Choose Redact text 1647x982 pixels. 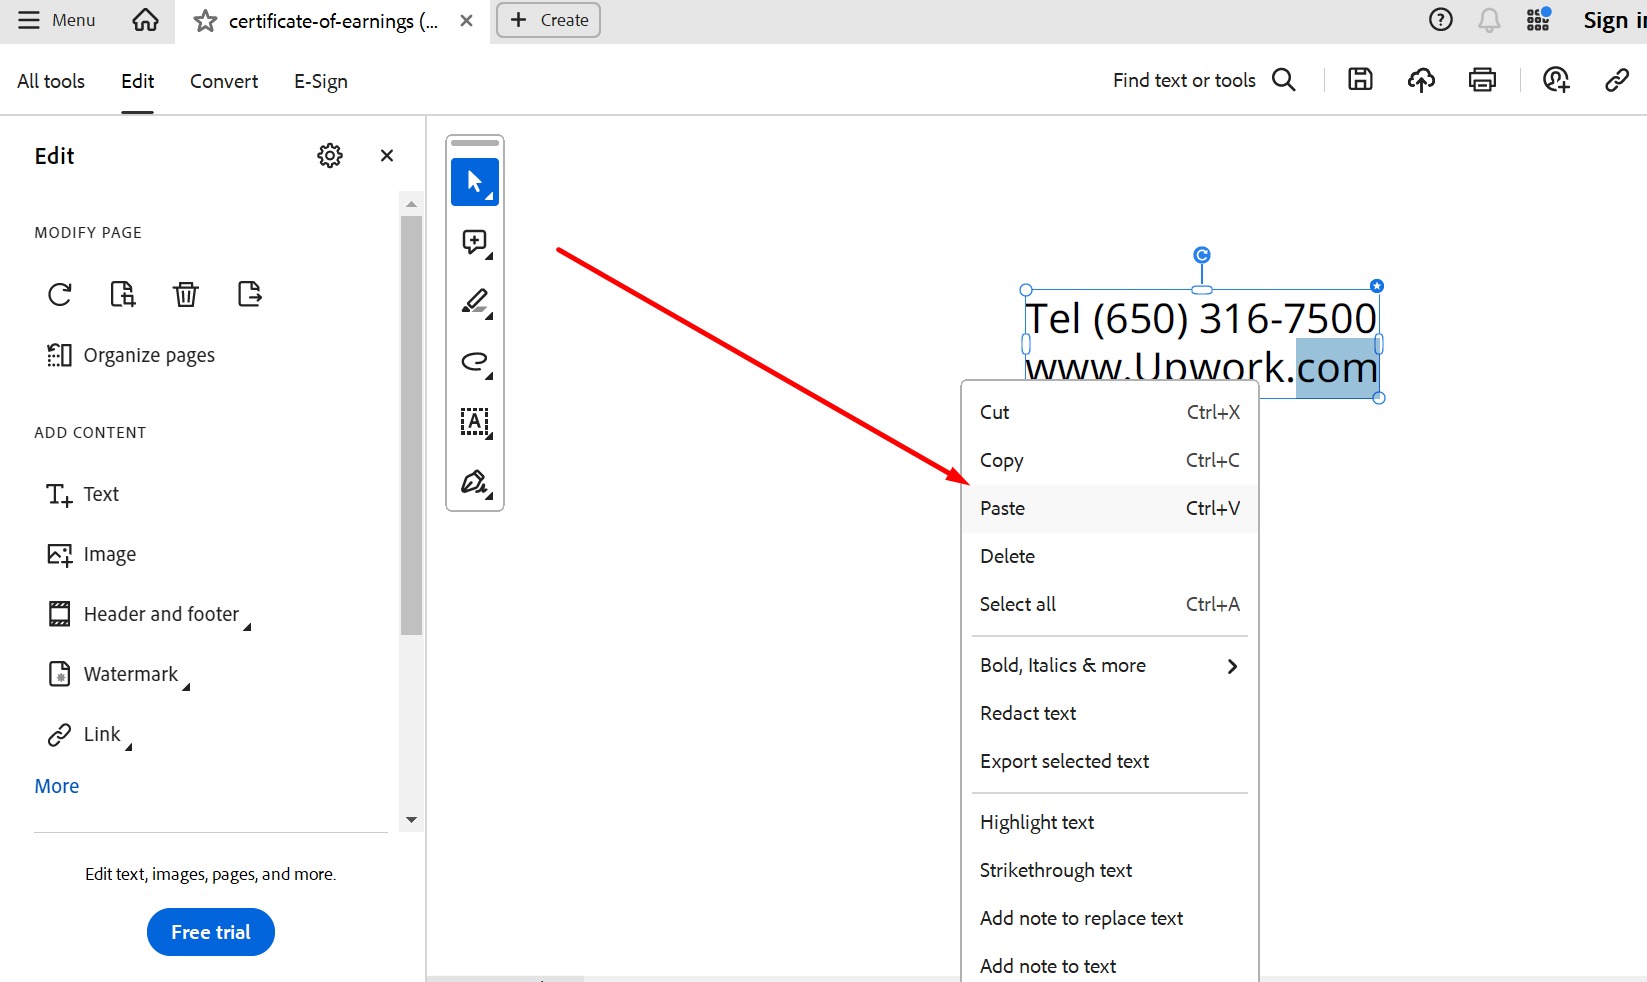1110,713
